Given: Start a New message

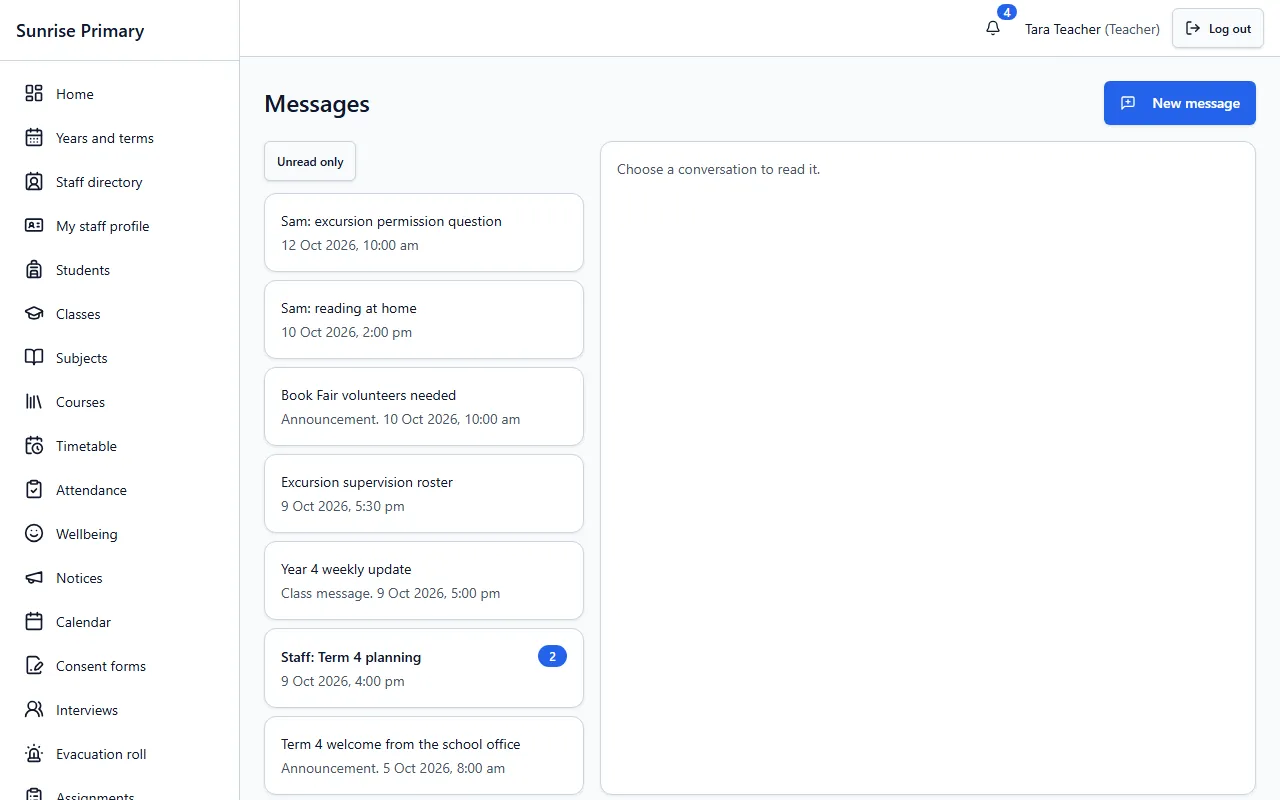Looking at the screenshot, I should pyautogui.click(x=1179, y=103).
